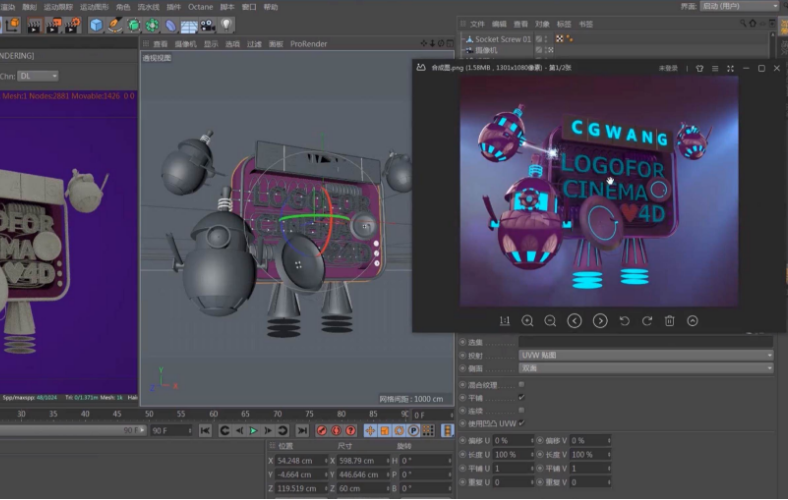
Task: Select the Socket Screw 01 object
Action: tap(503, 39)
